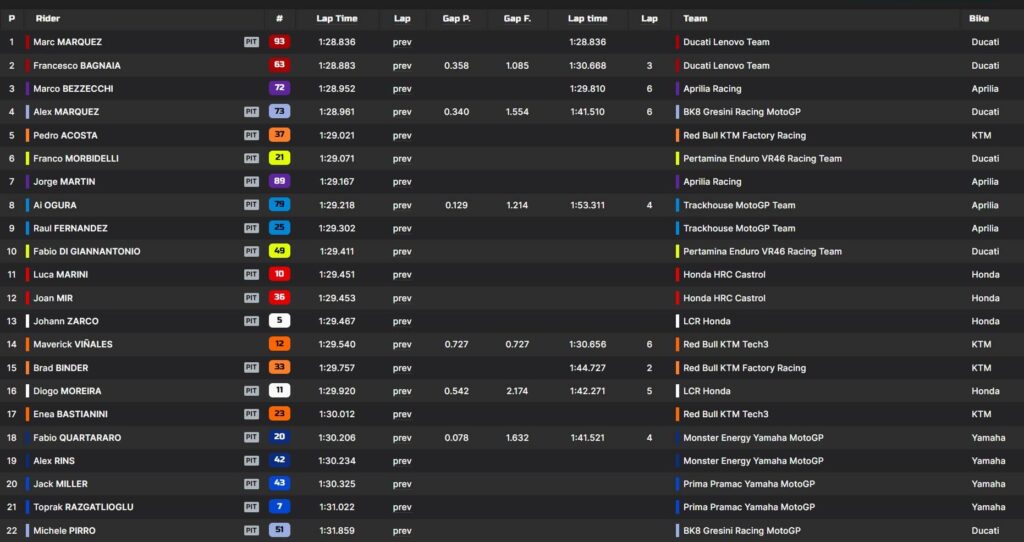The image size is (1024, 542).
Task: Select rider name Joan MIR
Action: click(53, 298)
